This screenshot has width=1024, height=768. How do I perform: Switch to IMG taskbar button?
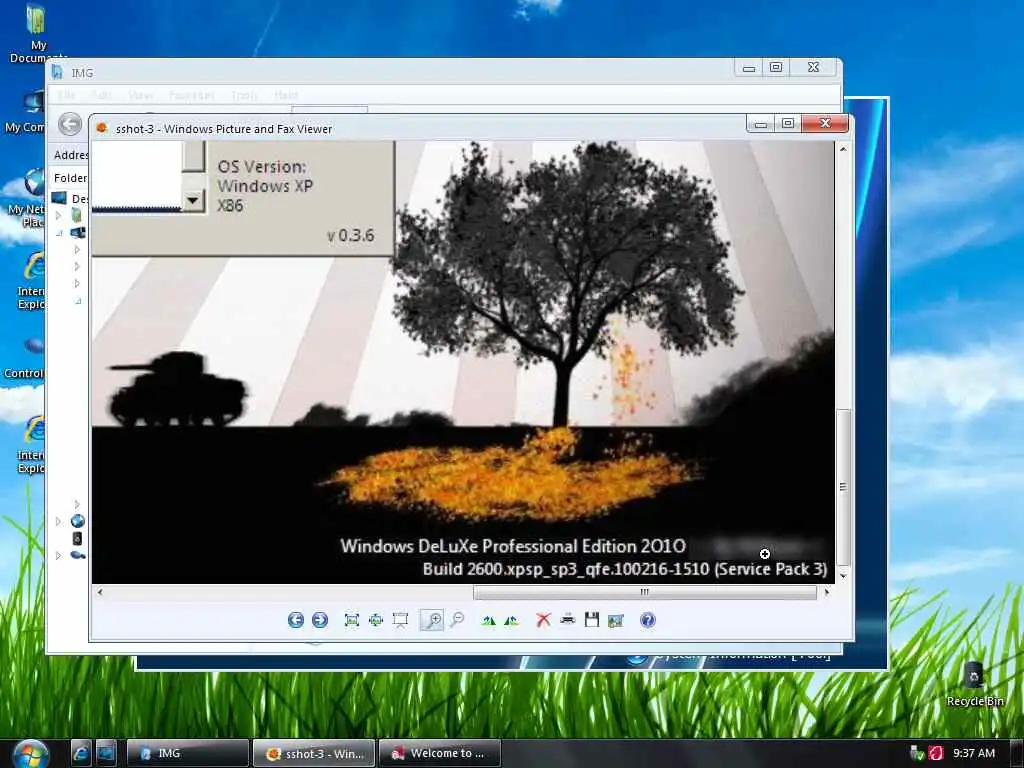pos(187,753)
